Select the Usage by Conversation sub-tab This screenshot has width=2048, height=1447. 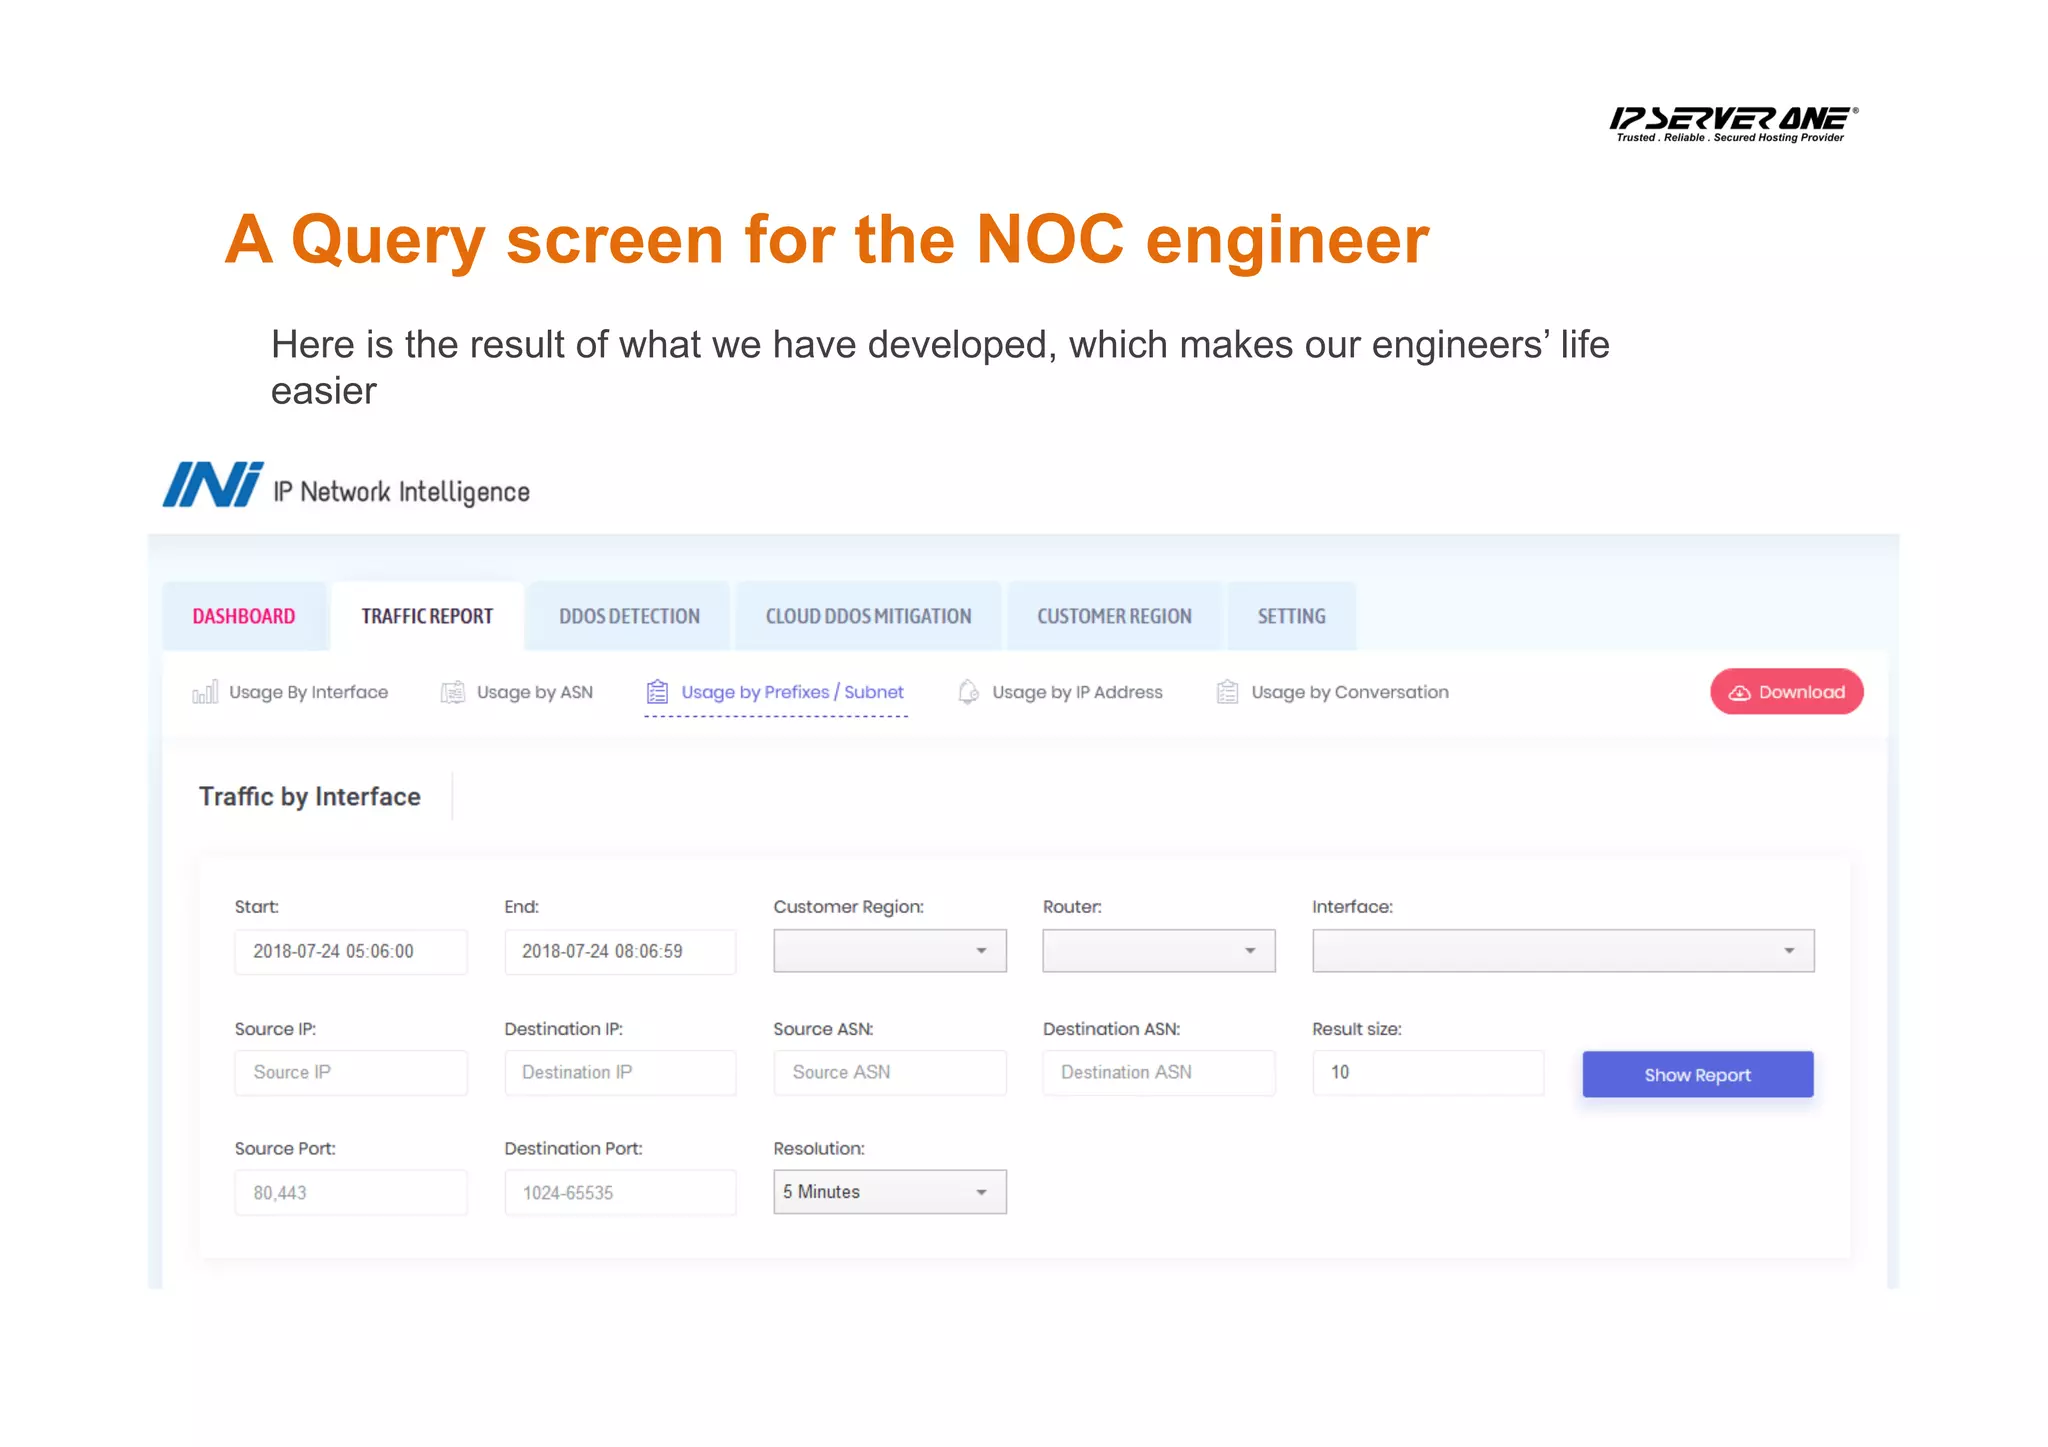click(x=1332, y=692)
